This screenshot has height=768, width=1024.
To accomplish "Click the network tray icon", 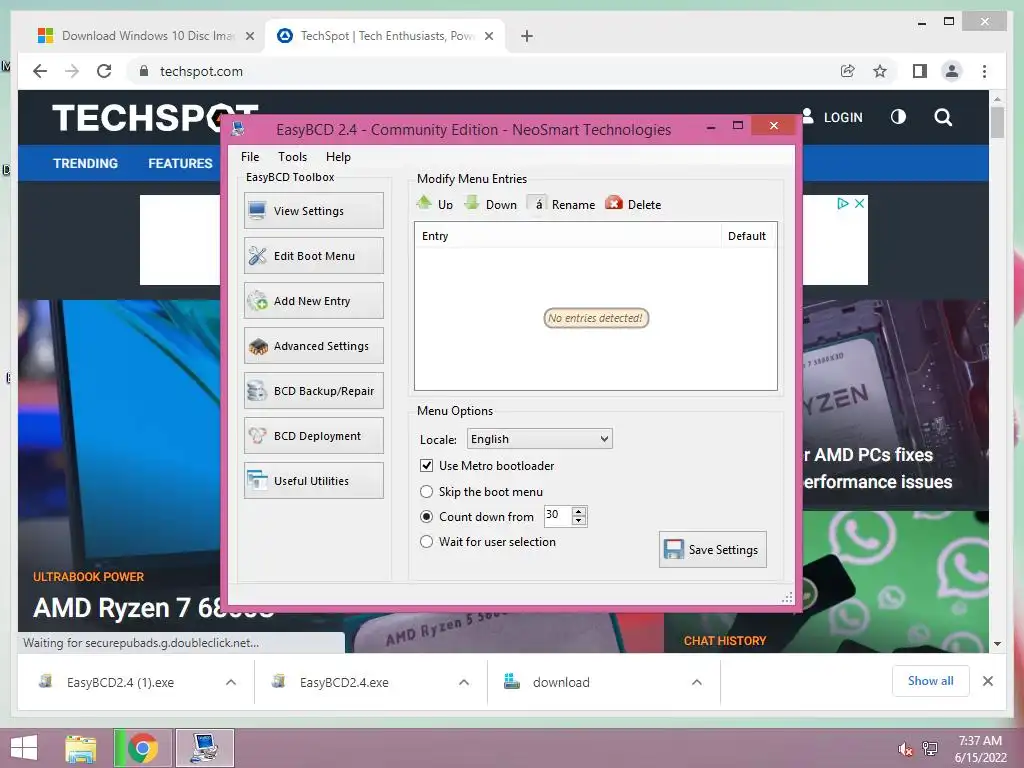I will point(929,749).
